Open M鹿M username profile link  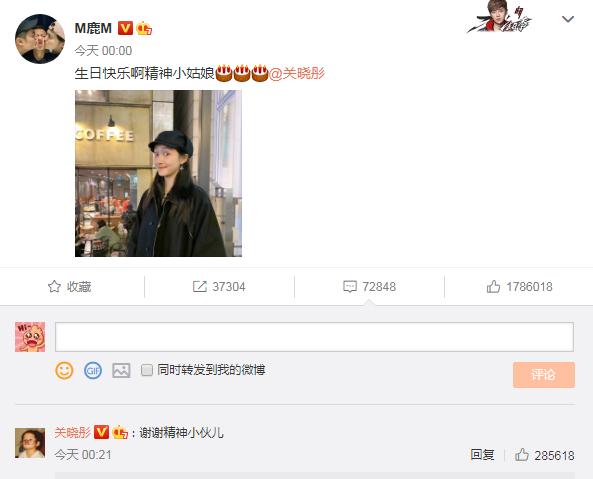click(x=93, y=28)
